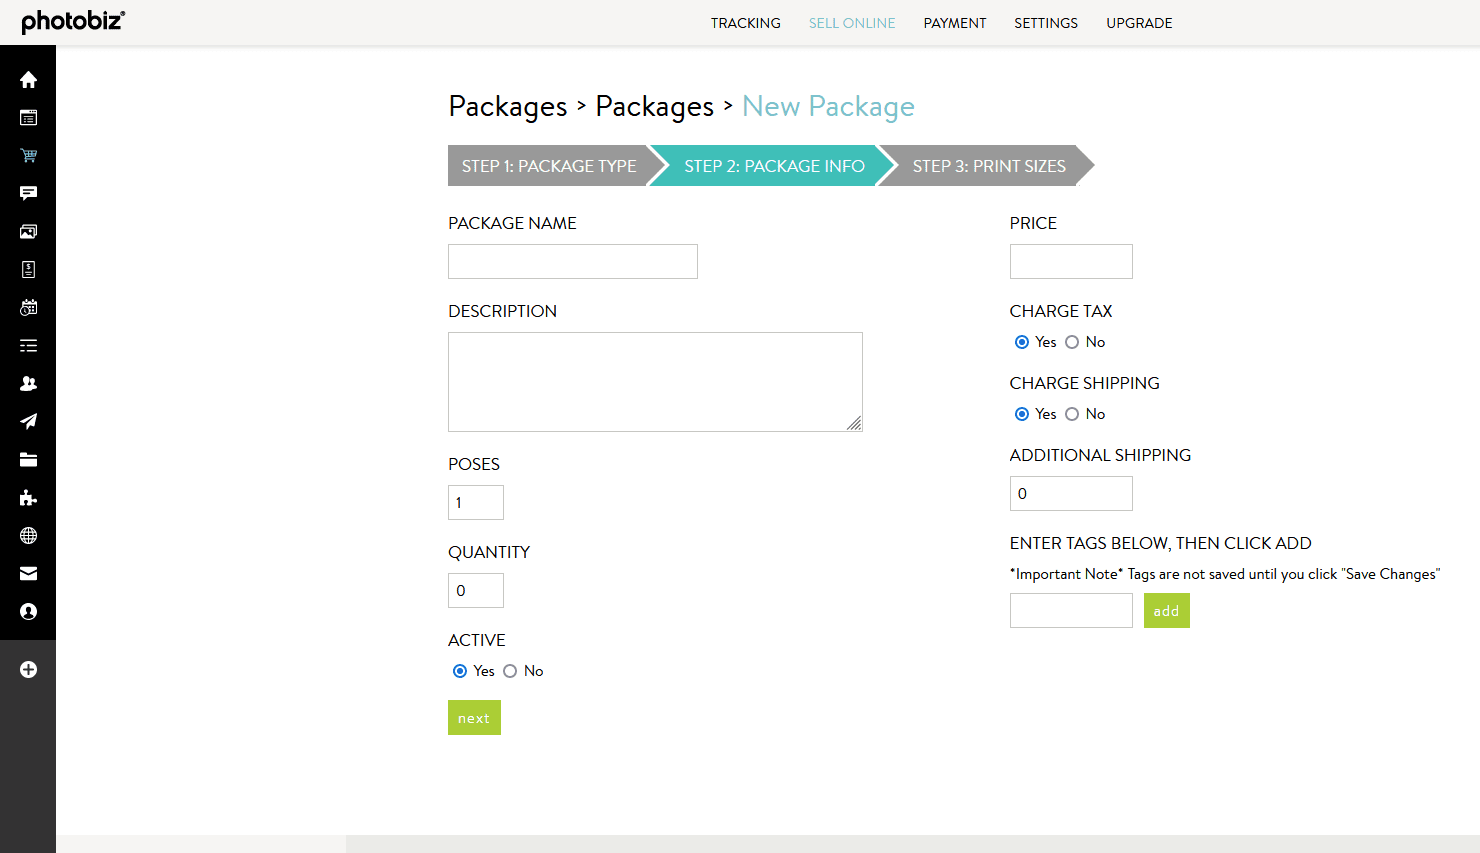Viewport: 1480px width, 853px height.
Task: Click the puzzle piece integrations icon
Action: pyautogui.click(x=28, y=497)
